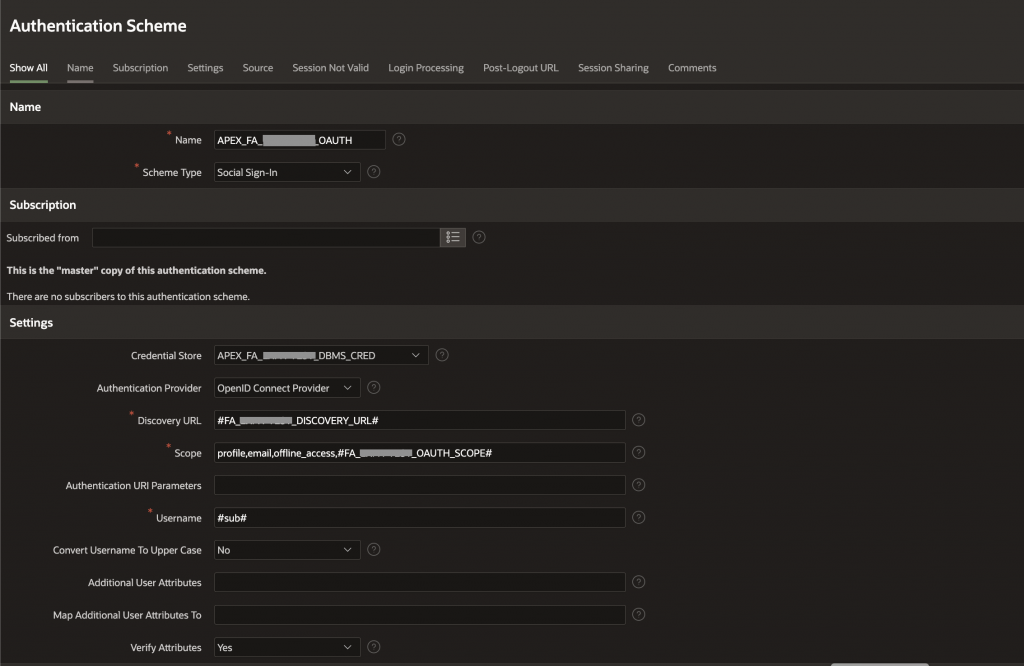Click help icon beside Scheme Type
Viewport: 1024px width, 666px height.
[x=374, y=172]
